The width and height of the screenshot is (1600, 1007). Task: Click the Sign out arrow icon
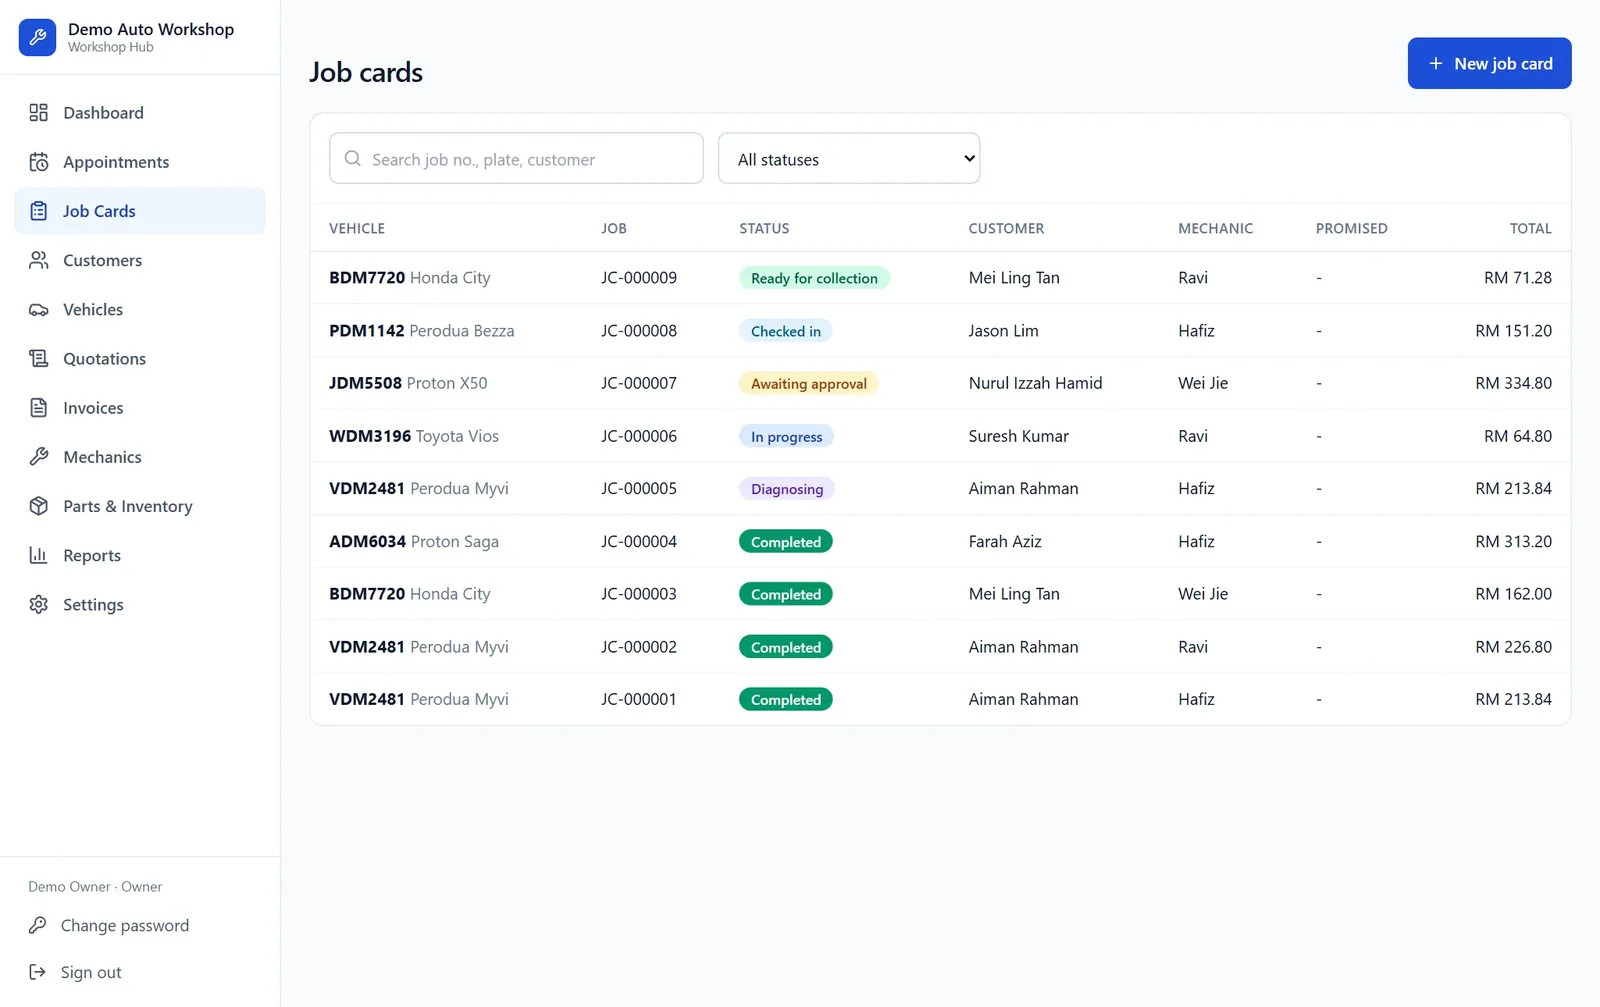[x=37, y=972]
